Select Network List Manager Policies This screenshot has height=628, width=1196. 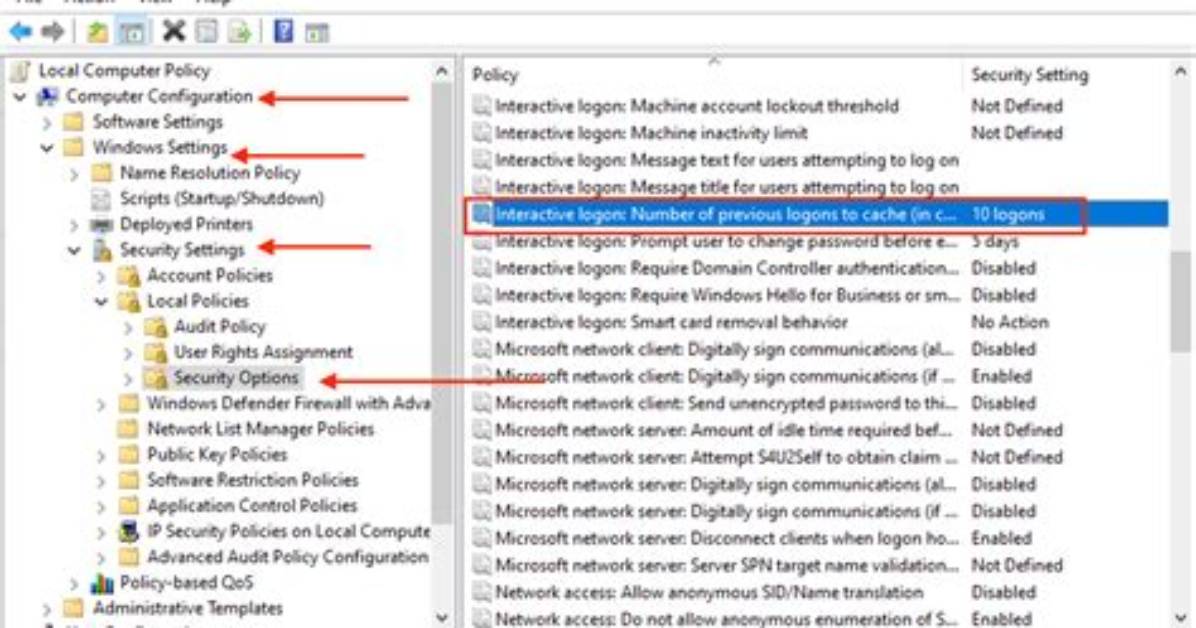point(260,429)
